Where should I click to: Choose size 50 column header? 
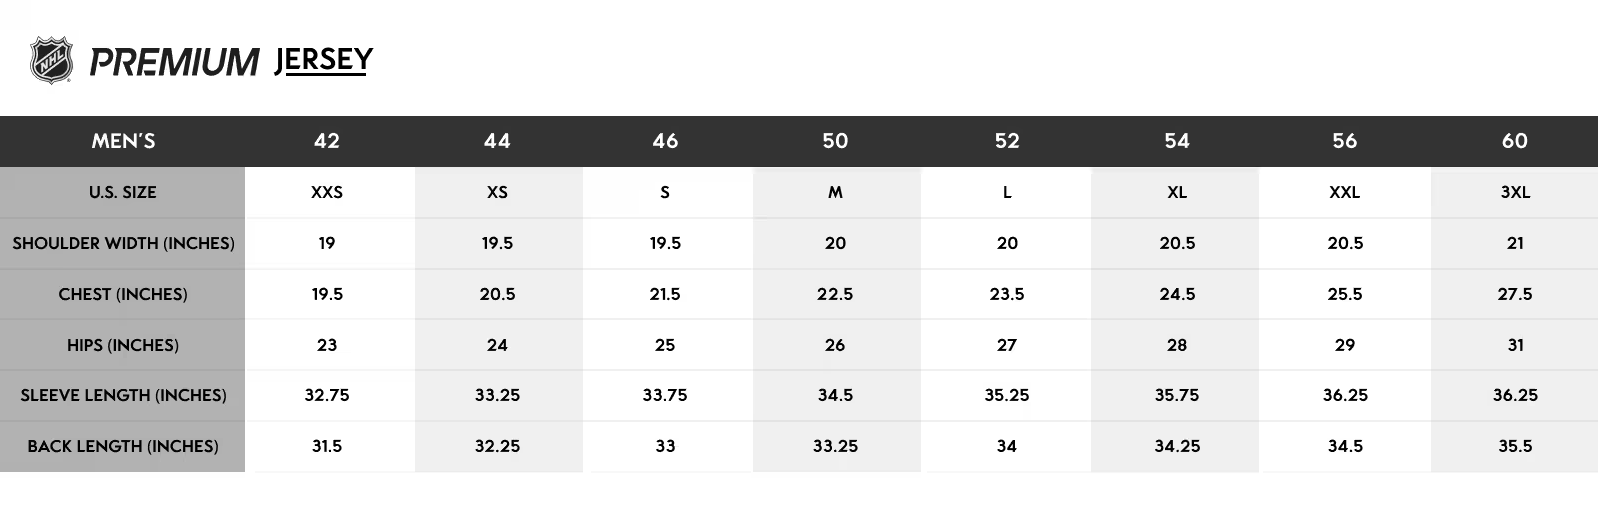[x=835, y=141]
